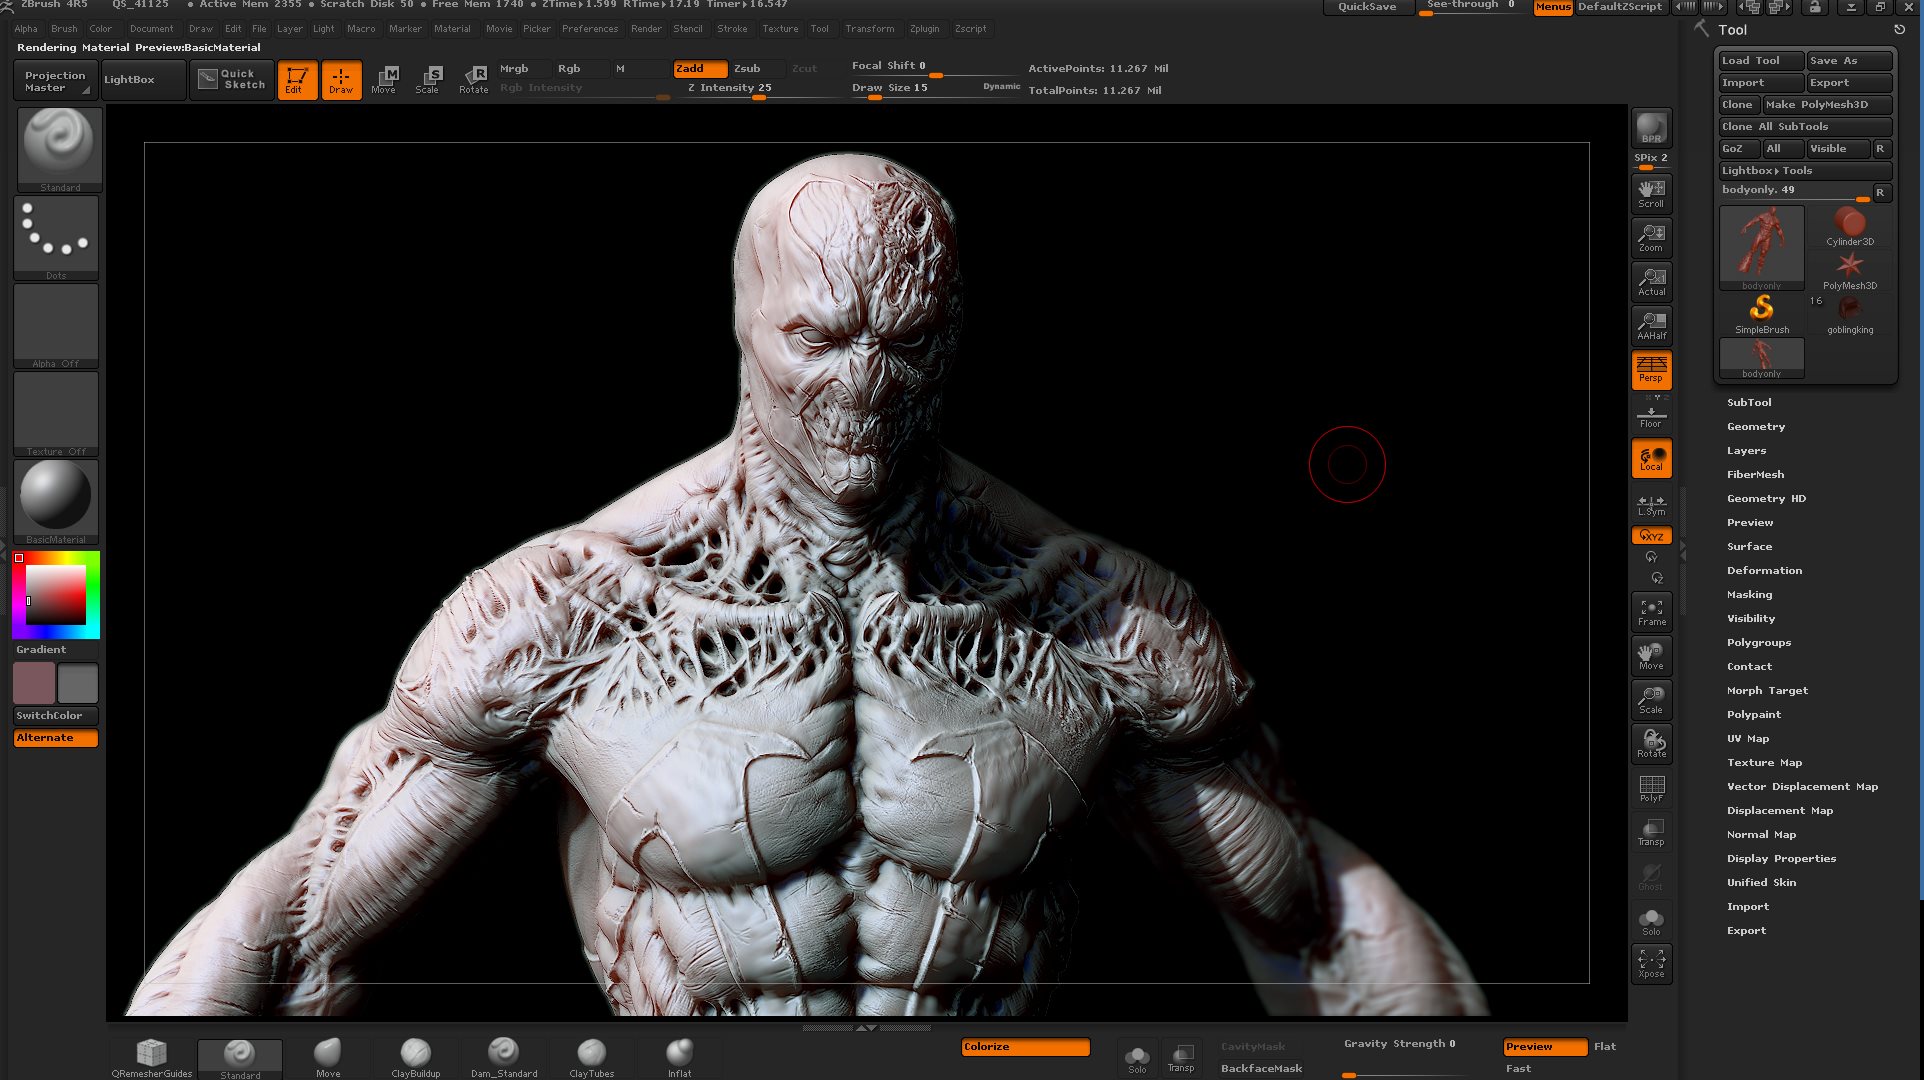Click the Clone All SubTools button
The width and height of the screenshot is (1924, 1080).
click(x=1805, y=127)
